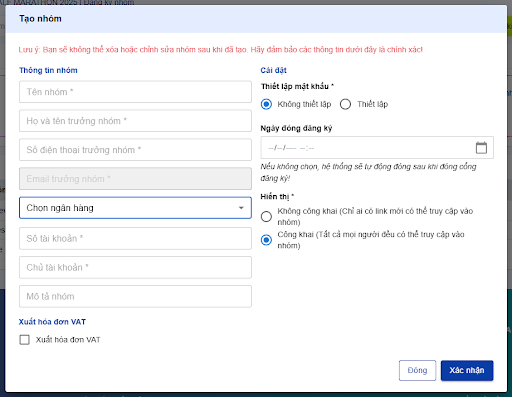Focus 'Họ và tên trưởng nhóm' field
This screenshot has width=512, height=397.
[135, 121]
